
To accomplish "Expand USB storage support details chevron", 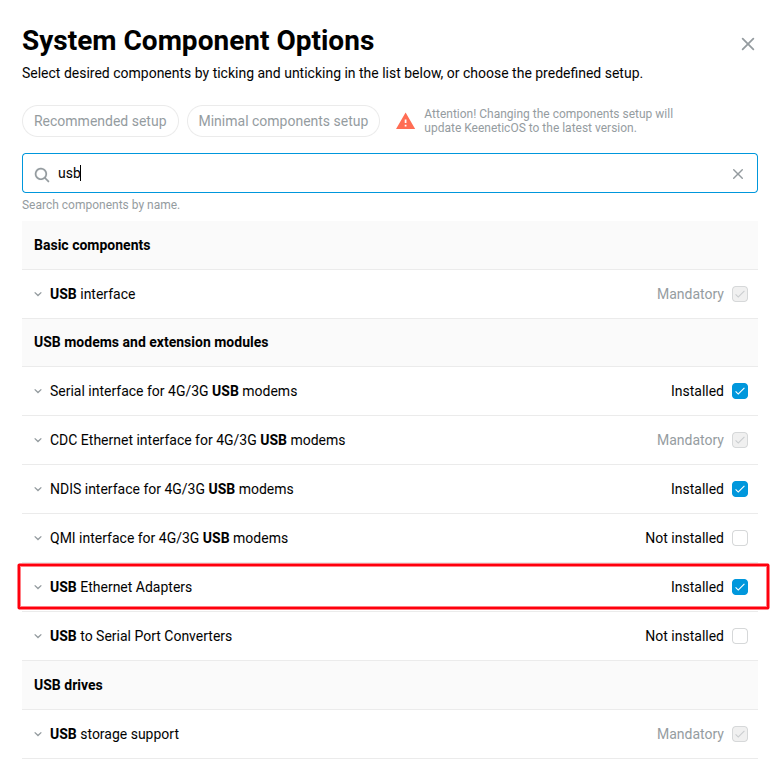I will (x=38, y=734).
